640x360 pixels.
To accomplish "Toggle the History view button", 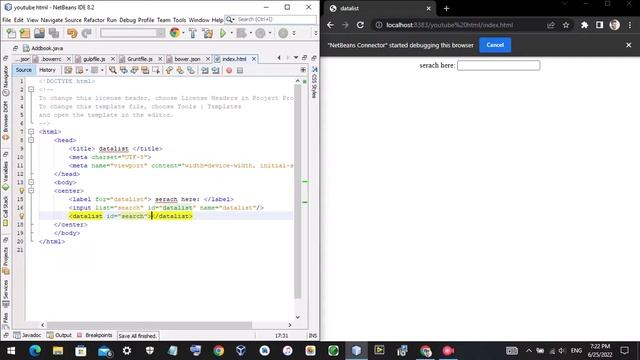I will (47, 70).
